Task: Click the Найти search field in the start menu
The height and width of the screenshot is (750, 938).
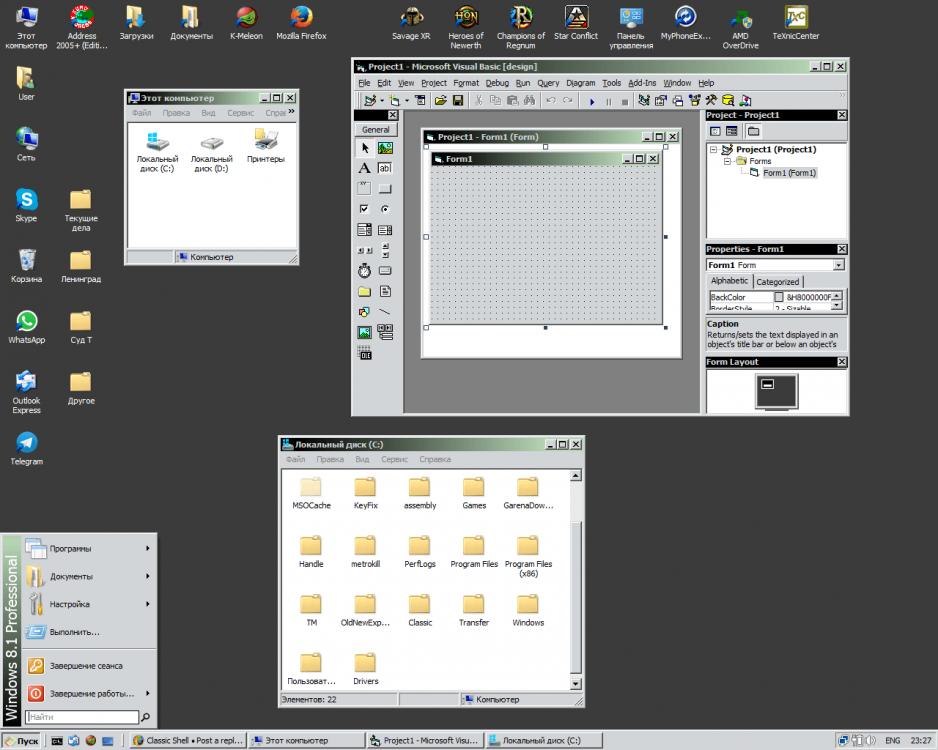Action: pyautogui.click(x=82, y=717)
